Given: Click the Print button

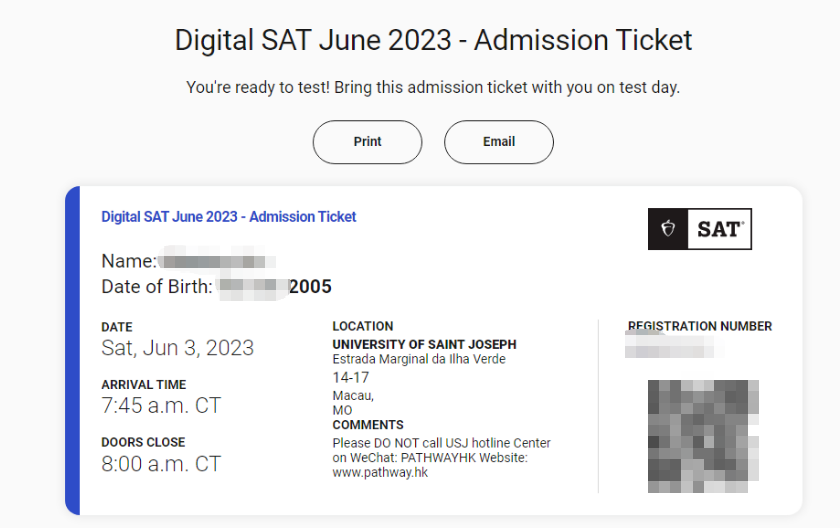Looking at the screenshot, I should 367,142.
